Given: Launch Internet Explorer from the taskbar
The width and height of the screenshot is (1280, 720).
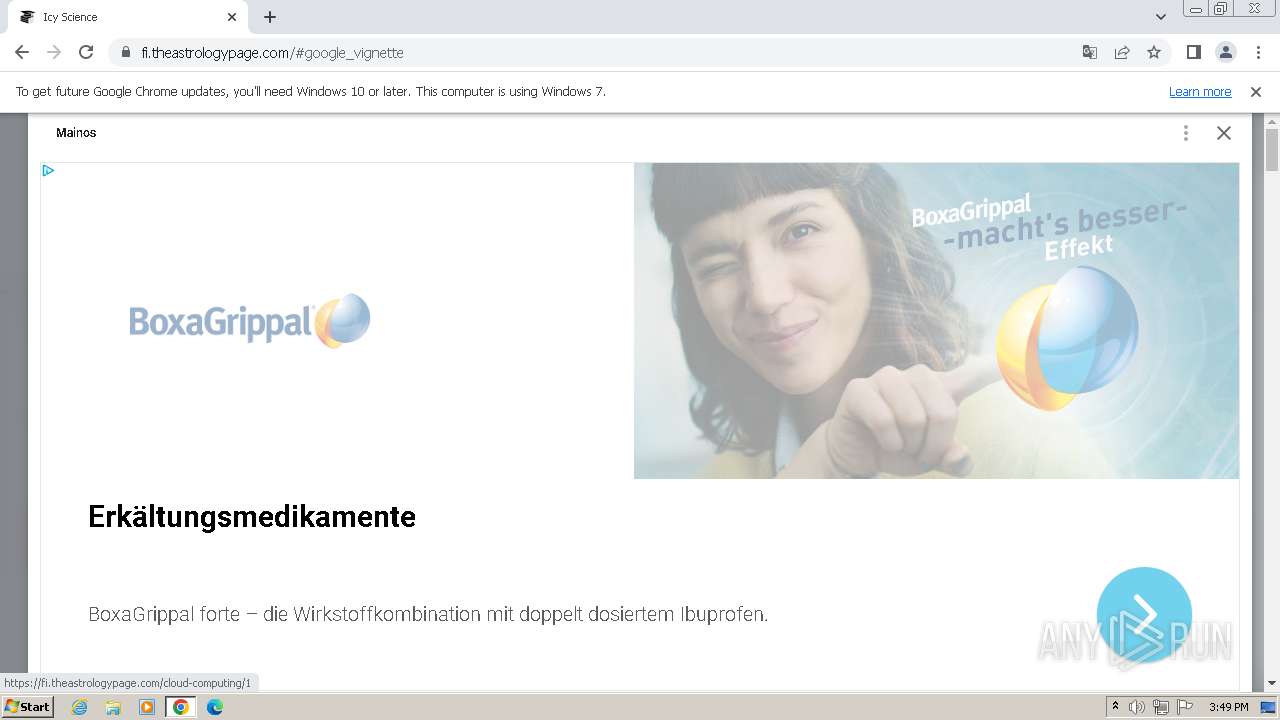Looking at the screenshot, I should (x=80, y=707).
